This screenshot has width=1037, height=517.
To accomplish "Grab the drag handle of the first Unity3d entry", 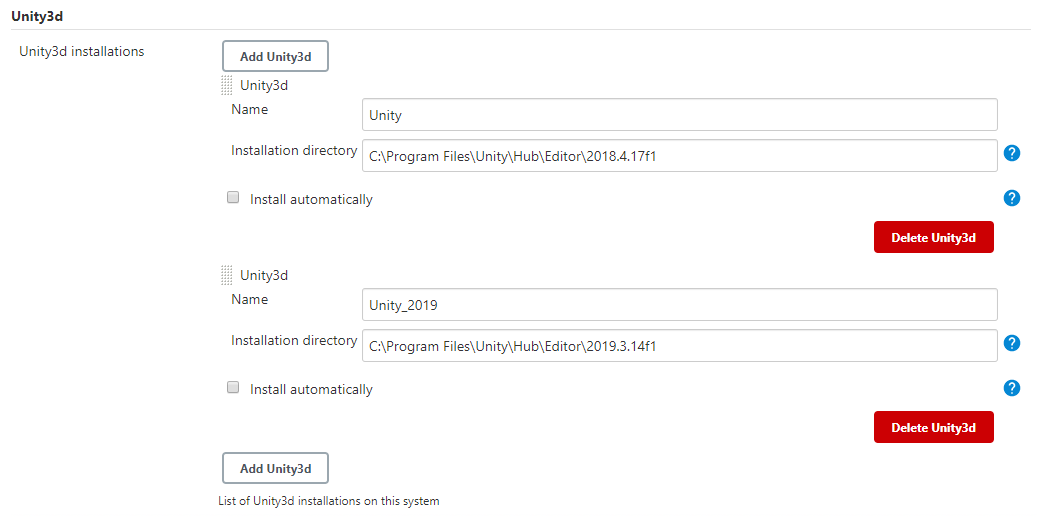I will (x=227, y=85).
